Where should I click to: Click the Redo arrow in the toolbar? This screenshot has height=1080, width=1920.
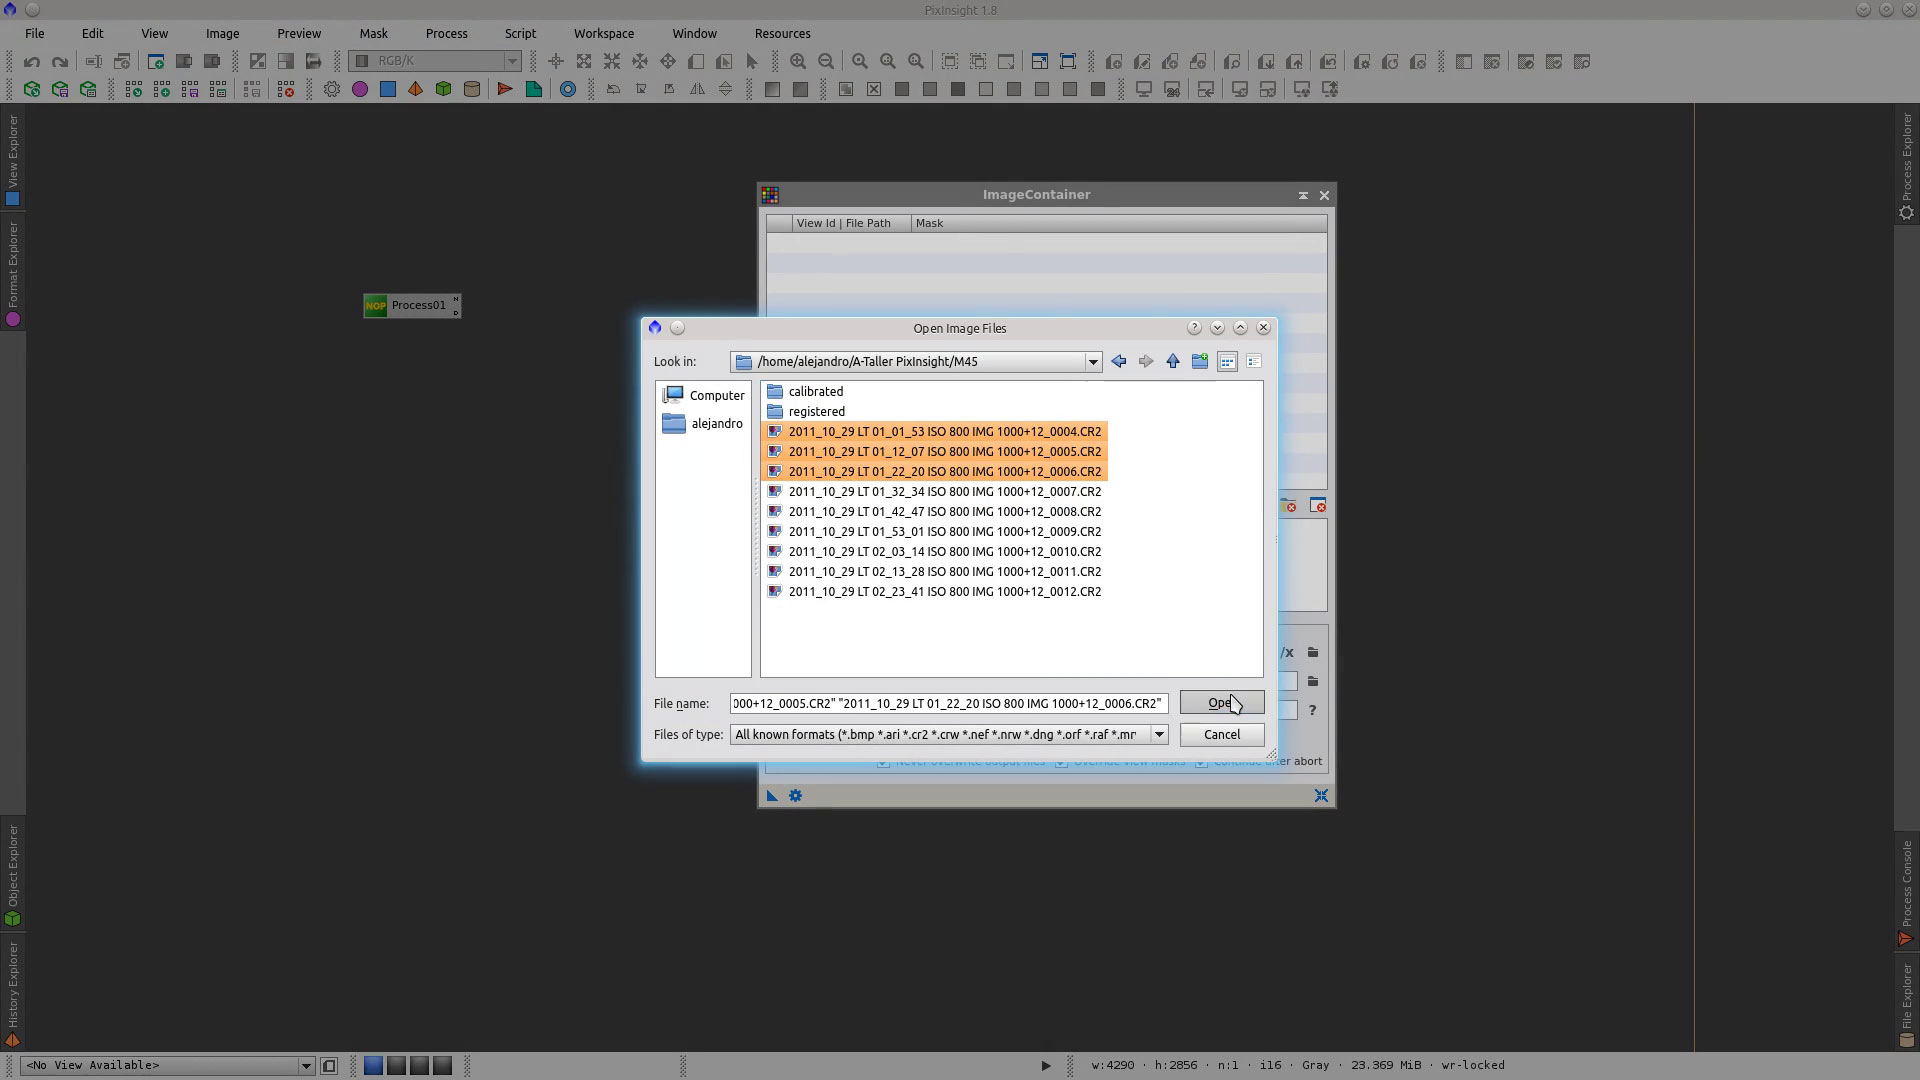60,62
